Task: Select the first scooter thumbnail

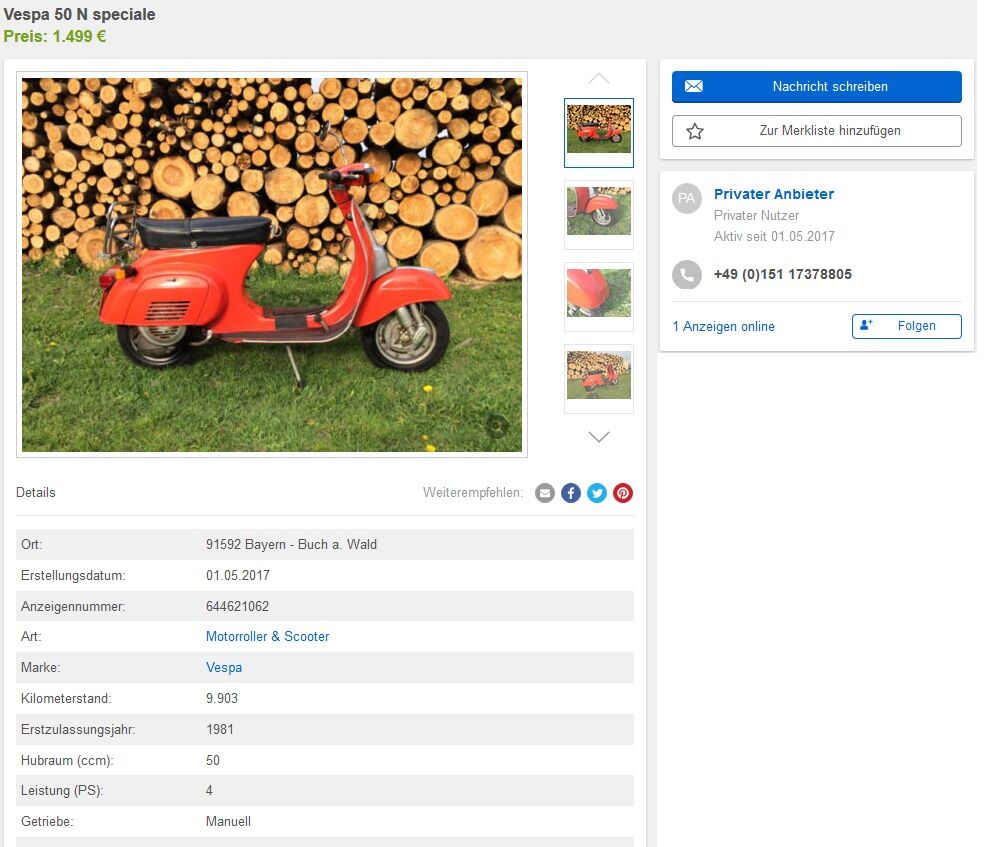Action: click(x=598, y=132)
